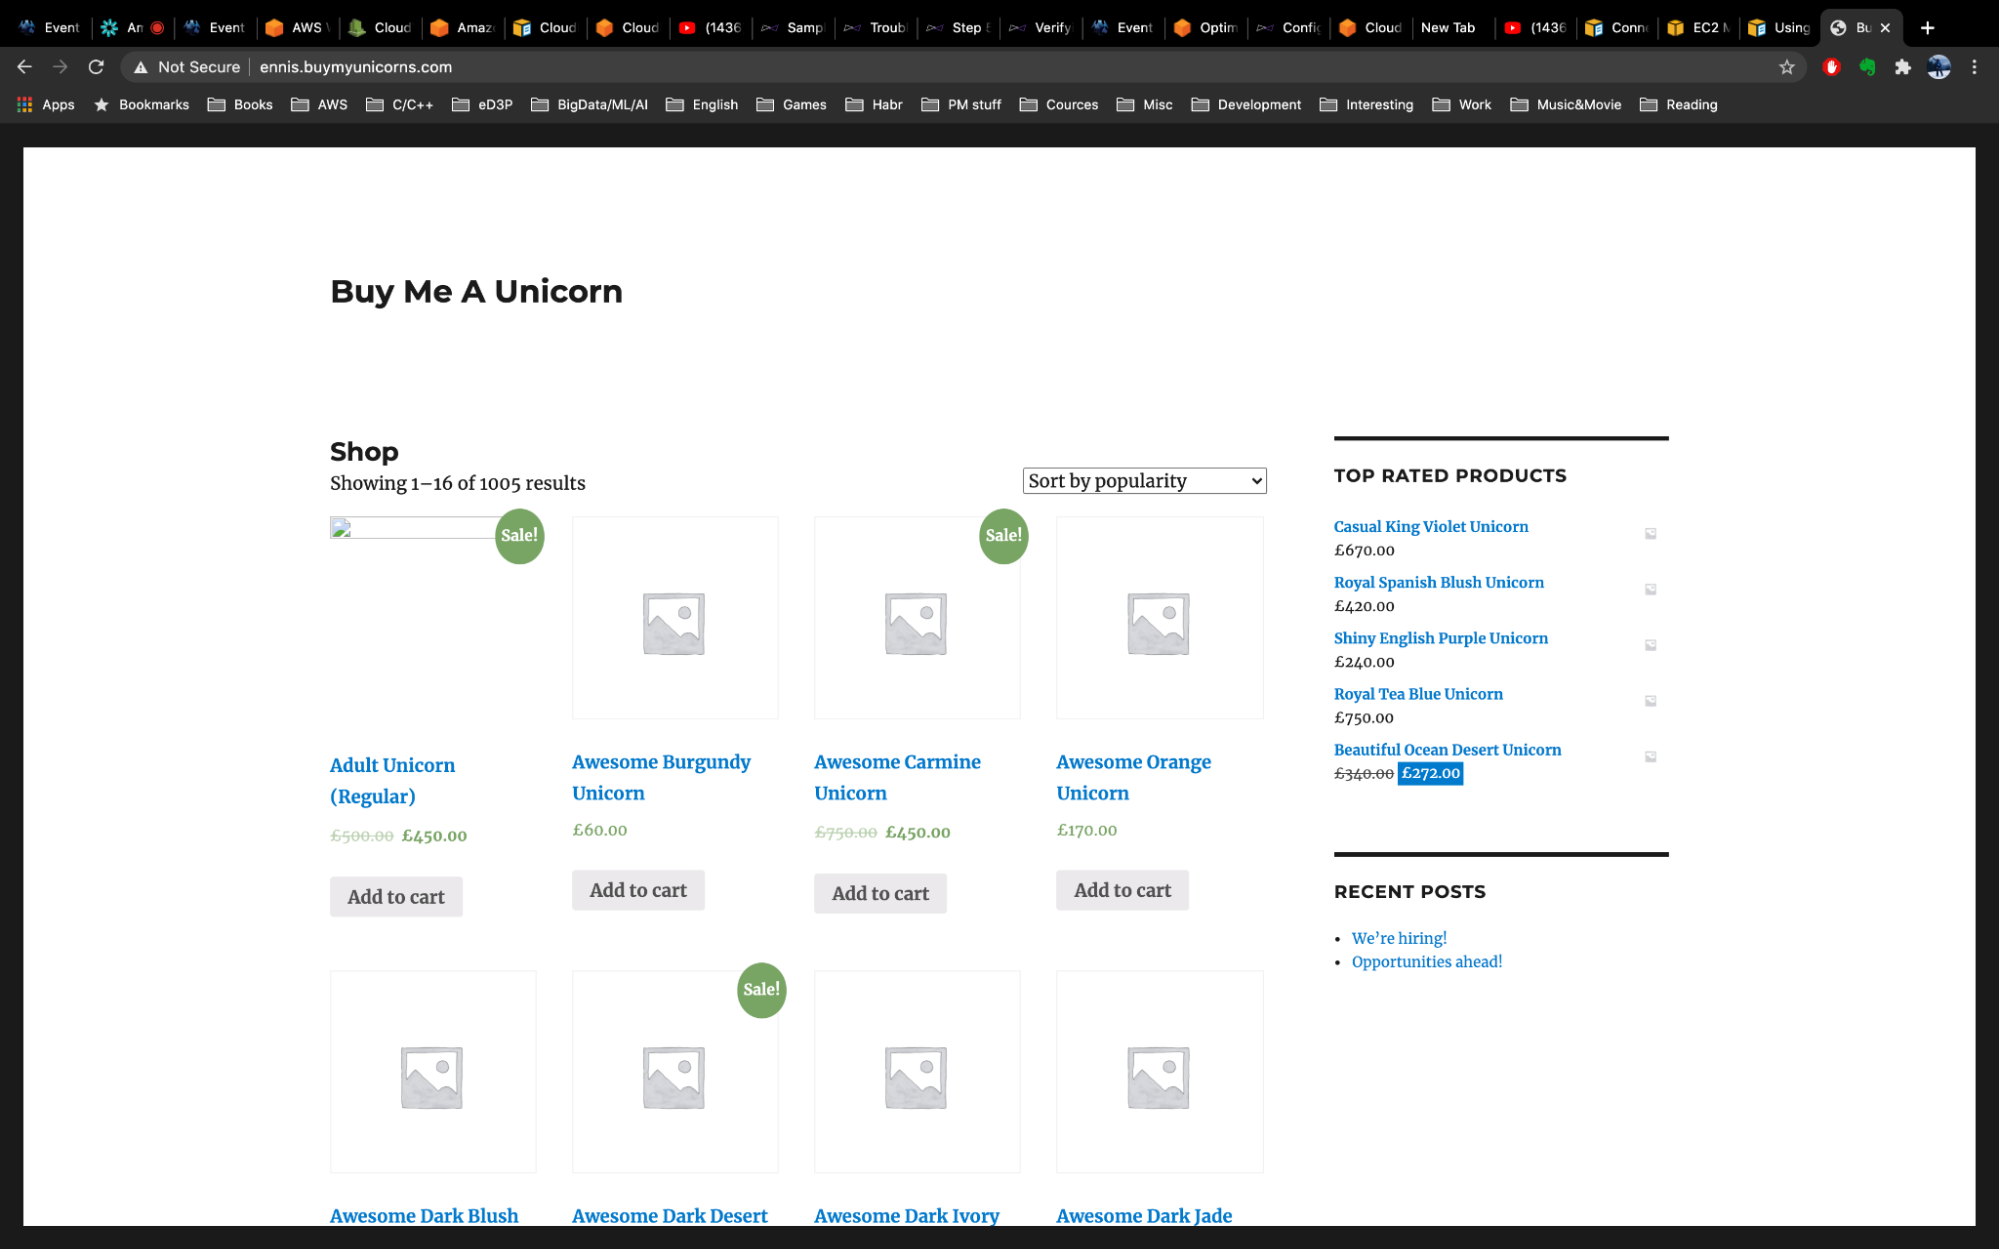
Task: Open the Chrome three-dot menu
Action: [1974, 67]
